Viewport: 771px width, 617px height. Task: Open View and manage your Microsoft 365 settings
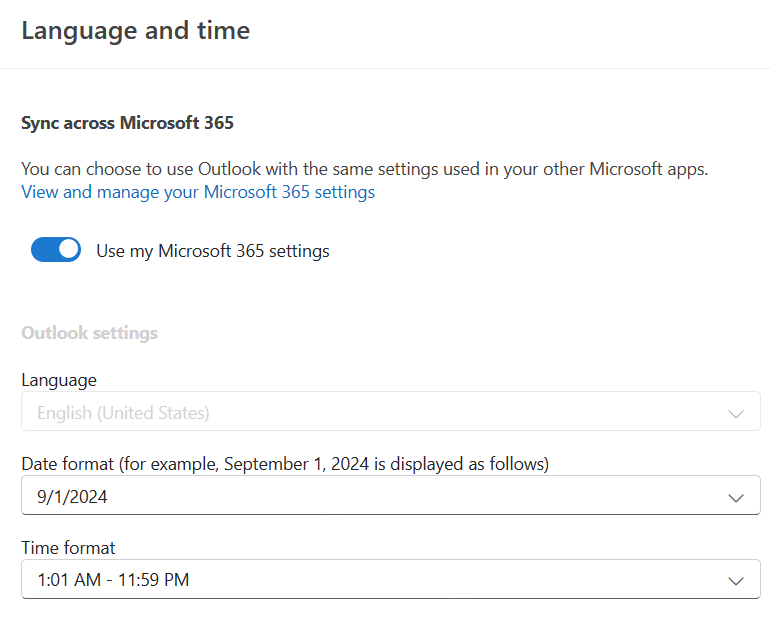tap(198, 192)
